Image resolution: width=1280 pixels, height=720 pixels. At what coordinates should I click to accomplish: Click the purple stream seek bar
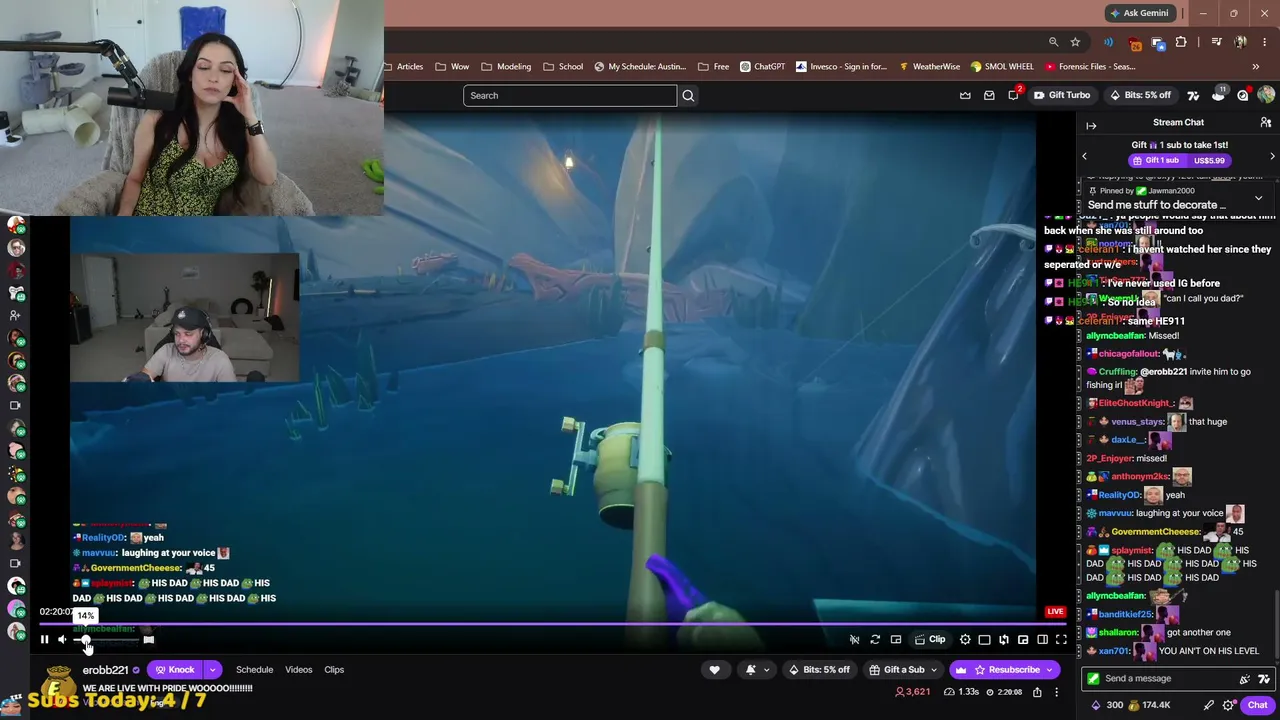coord(552,623)
